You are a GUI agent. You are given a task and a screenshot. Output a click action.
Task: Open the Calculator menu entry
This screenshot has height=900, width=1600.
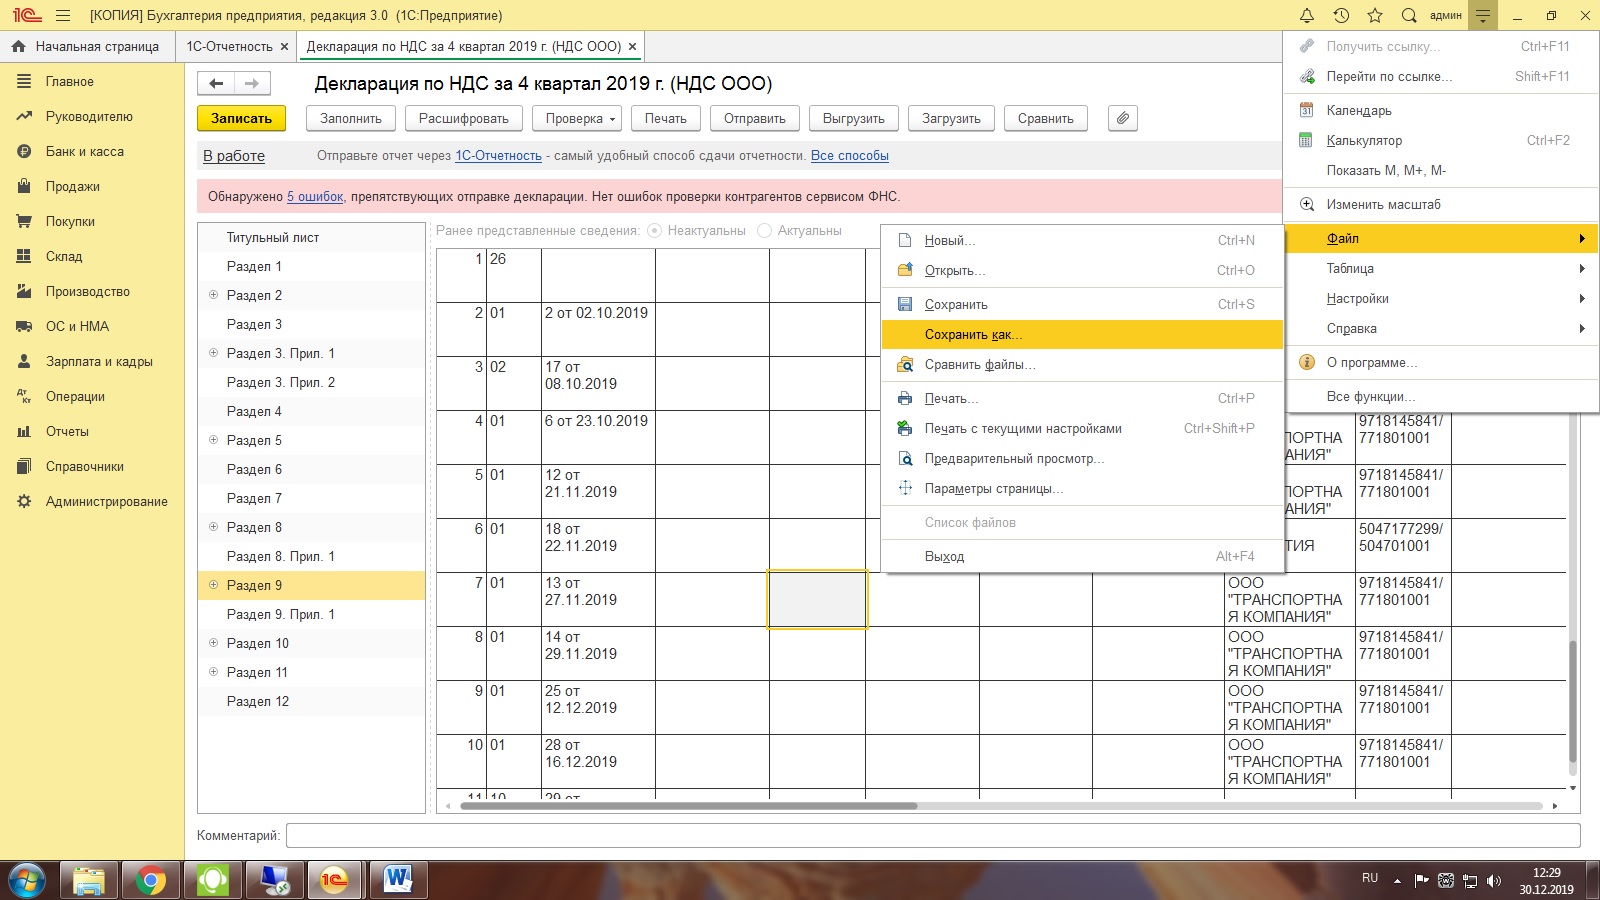click(x=1364, y=141)
